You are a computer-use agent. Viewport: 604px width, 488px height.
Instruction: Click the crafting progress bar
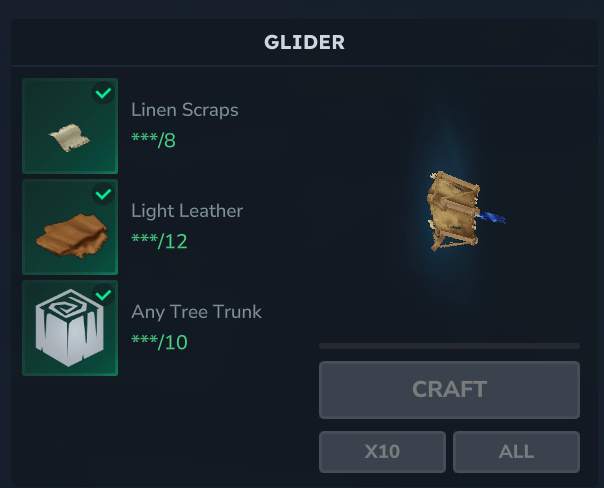(x=449, y=346)
